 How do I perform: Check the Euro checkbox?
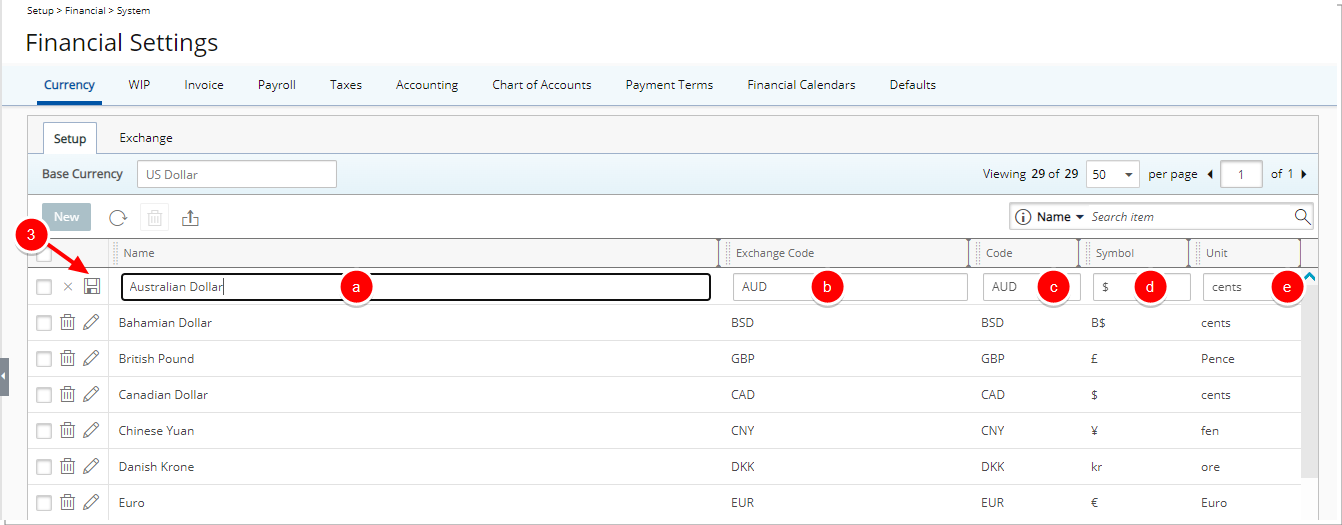click(x=44, y=503)
